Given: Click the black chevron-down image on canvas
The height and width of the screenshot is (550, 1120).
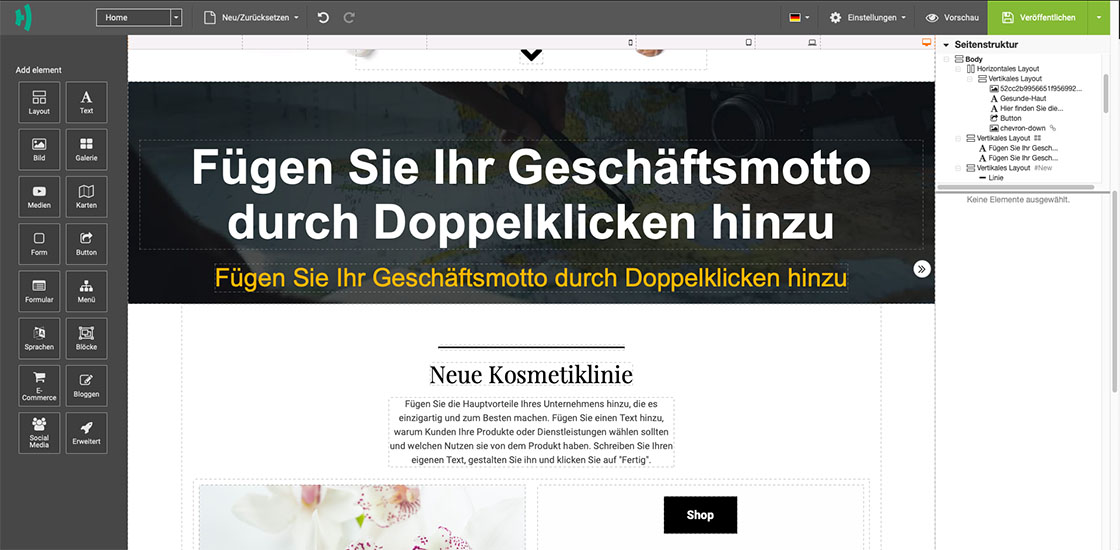Looking at the screenshot, I should pyautogui.click(x=531, y=55).
